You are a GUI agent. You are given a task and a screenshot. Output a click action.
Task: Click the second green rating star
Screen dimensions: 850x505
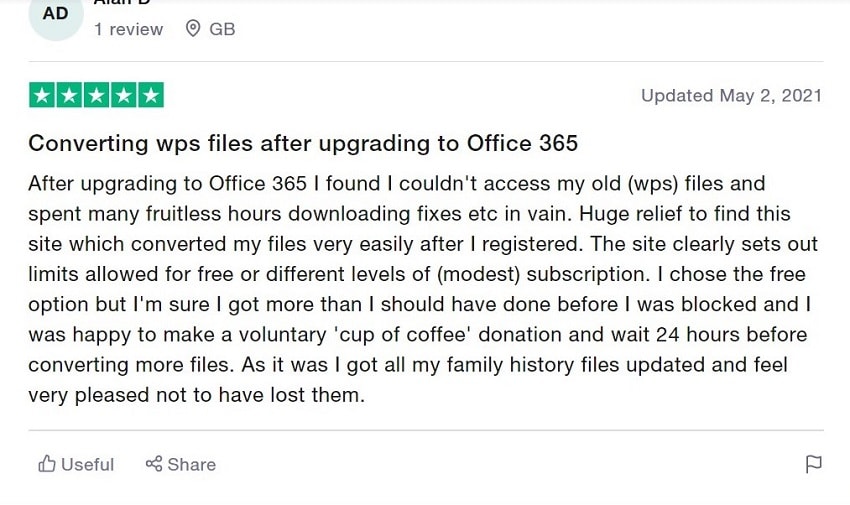tap(69, 96)
